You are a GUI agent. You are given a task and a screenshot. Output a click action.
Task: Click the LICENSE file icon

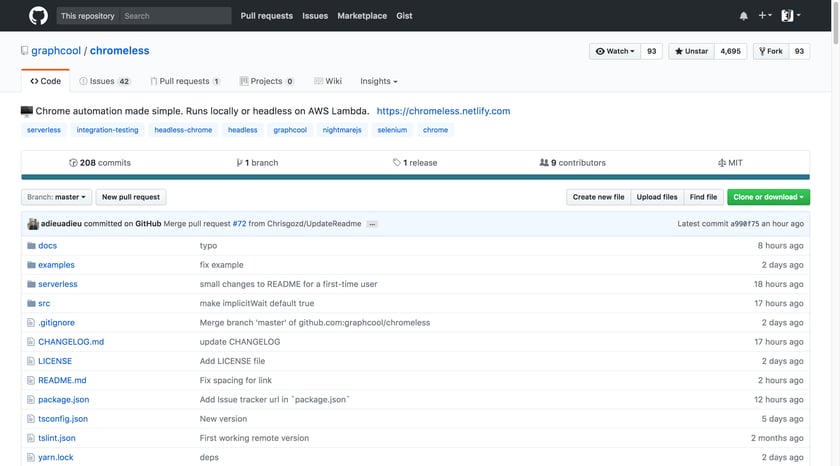pyautogui.click(x=31, y=362)
